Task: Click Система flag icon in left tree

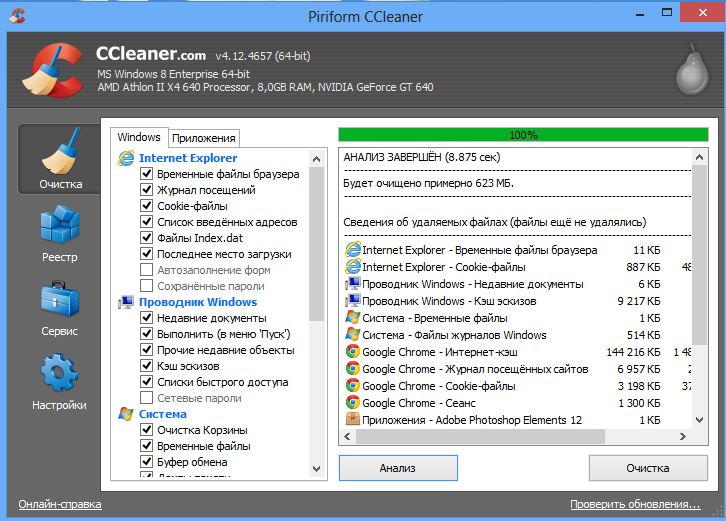Action: pyautogui.click(x=125, y=414)
